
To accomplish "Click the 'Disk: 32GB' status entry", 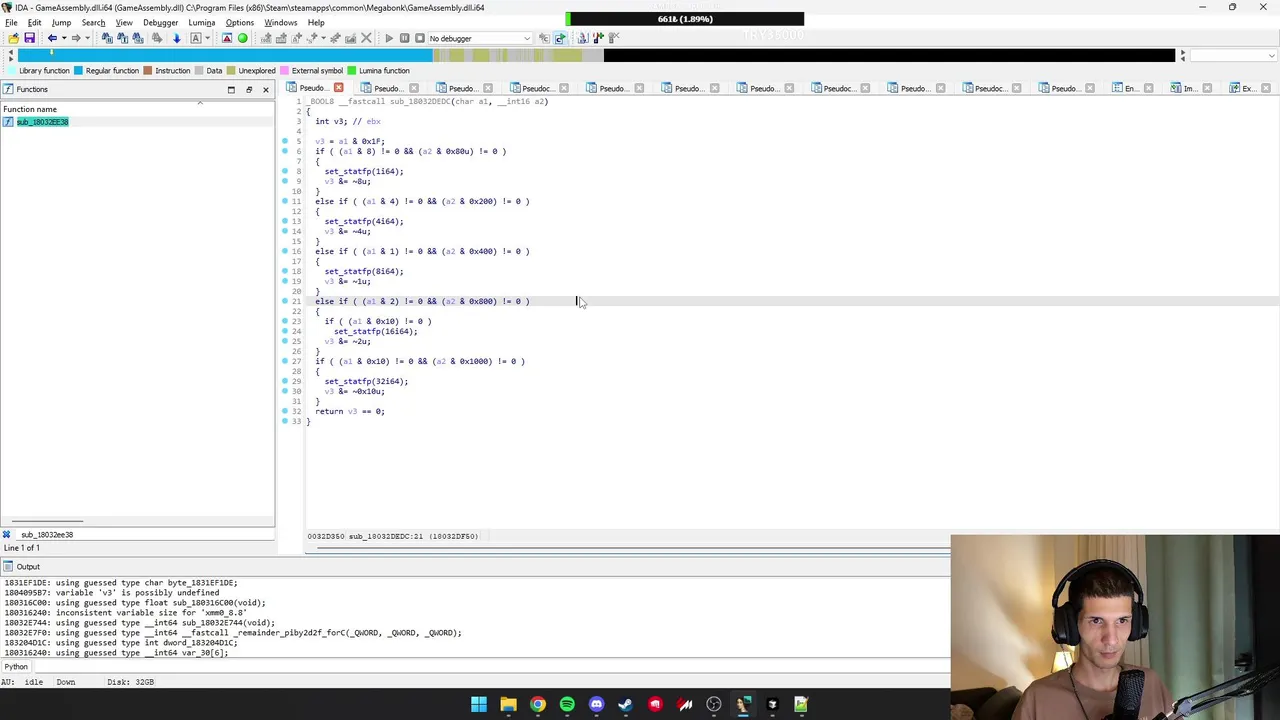I will click(131, 682).
